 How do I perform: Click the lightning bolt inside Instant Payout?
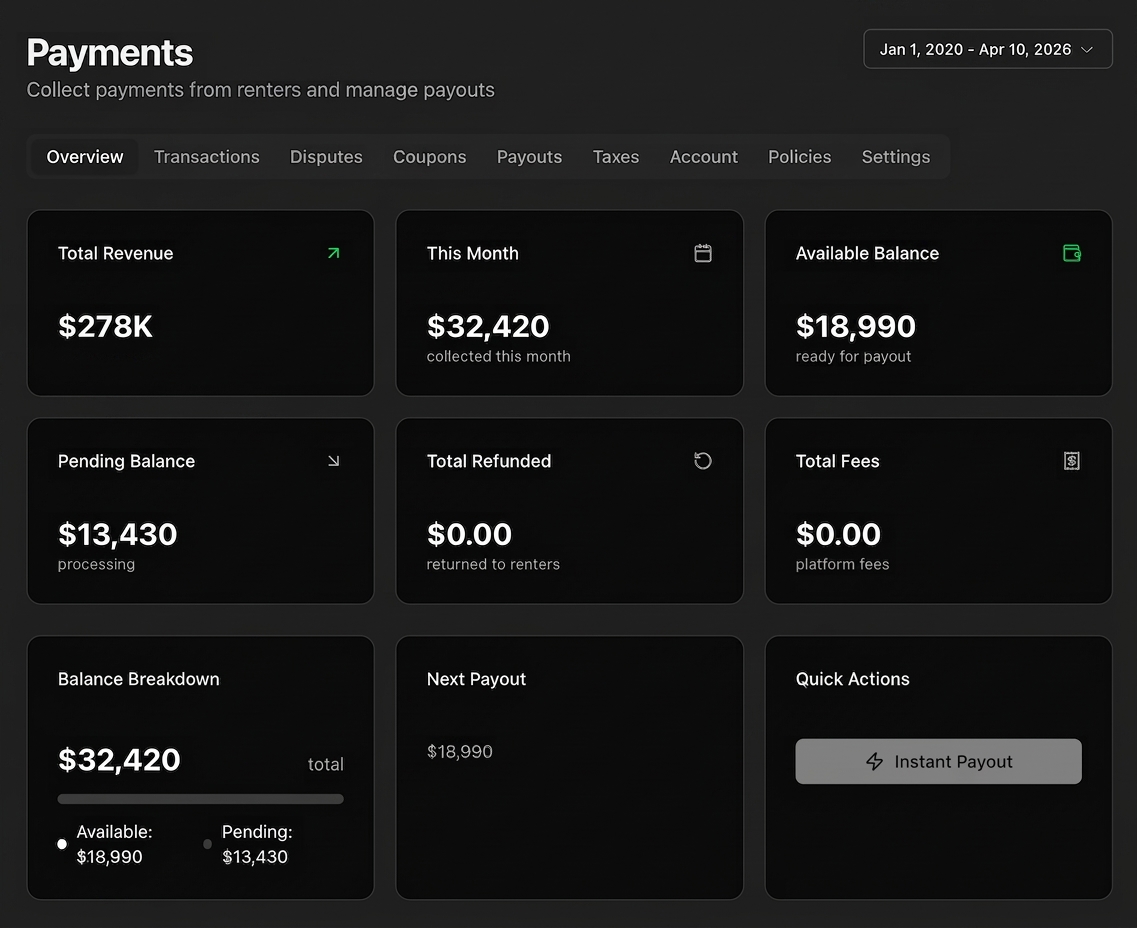click(x=878, y=761)
